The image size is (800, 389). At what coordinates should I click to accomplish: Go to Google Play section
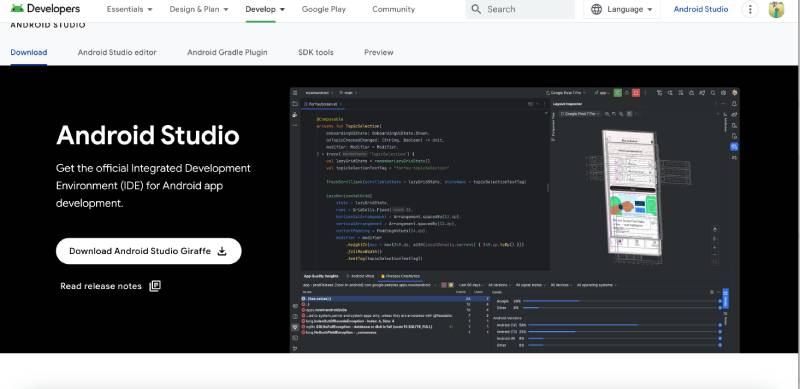[x=323, y=9]
